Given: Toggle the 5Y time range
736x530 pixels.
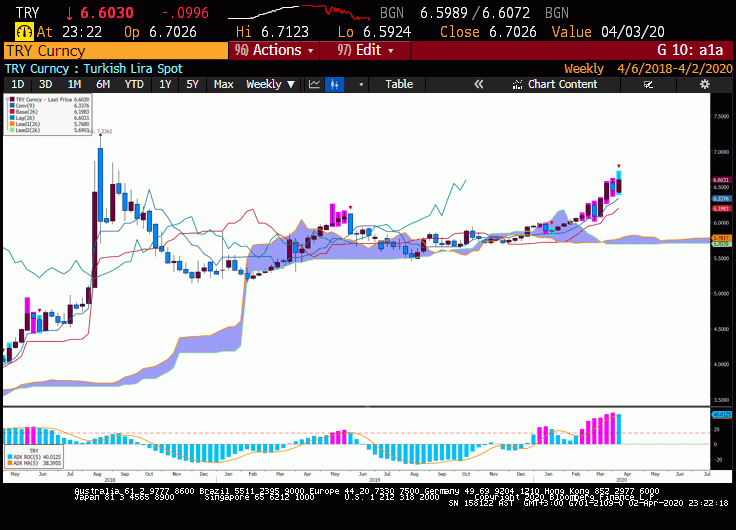Looking at the screenshot, I should pyautogui.click(x=192, y=84).
